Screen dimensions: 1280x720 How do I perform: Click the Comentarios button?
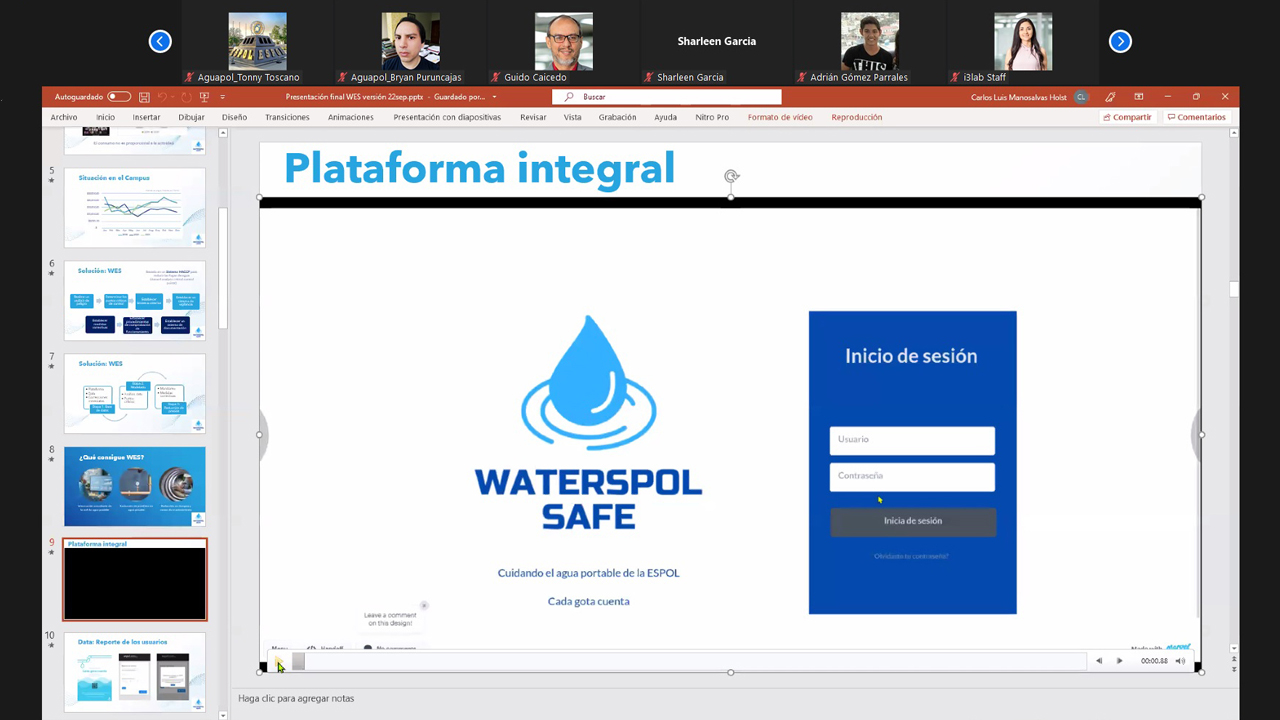(1197, 117)
